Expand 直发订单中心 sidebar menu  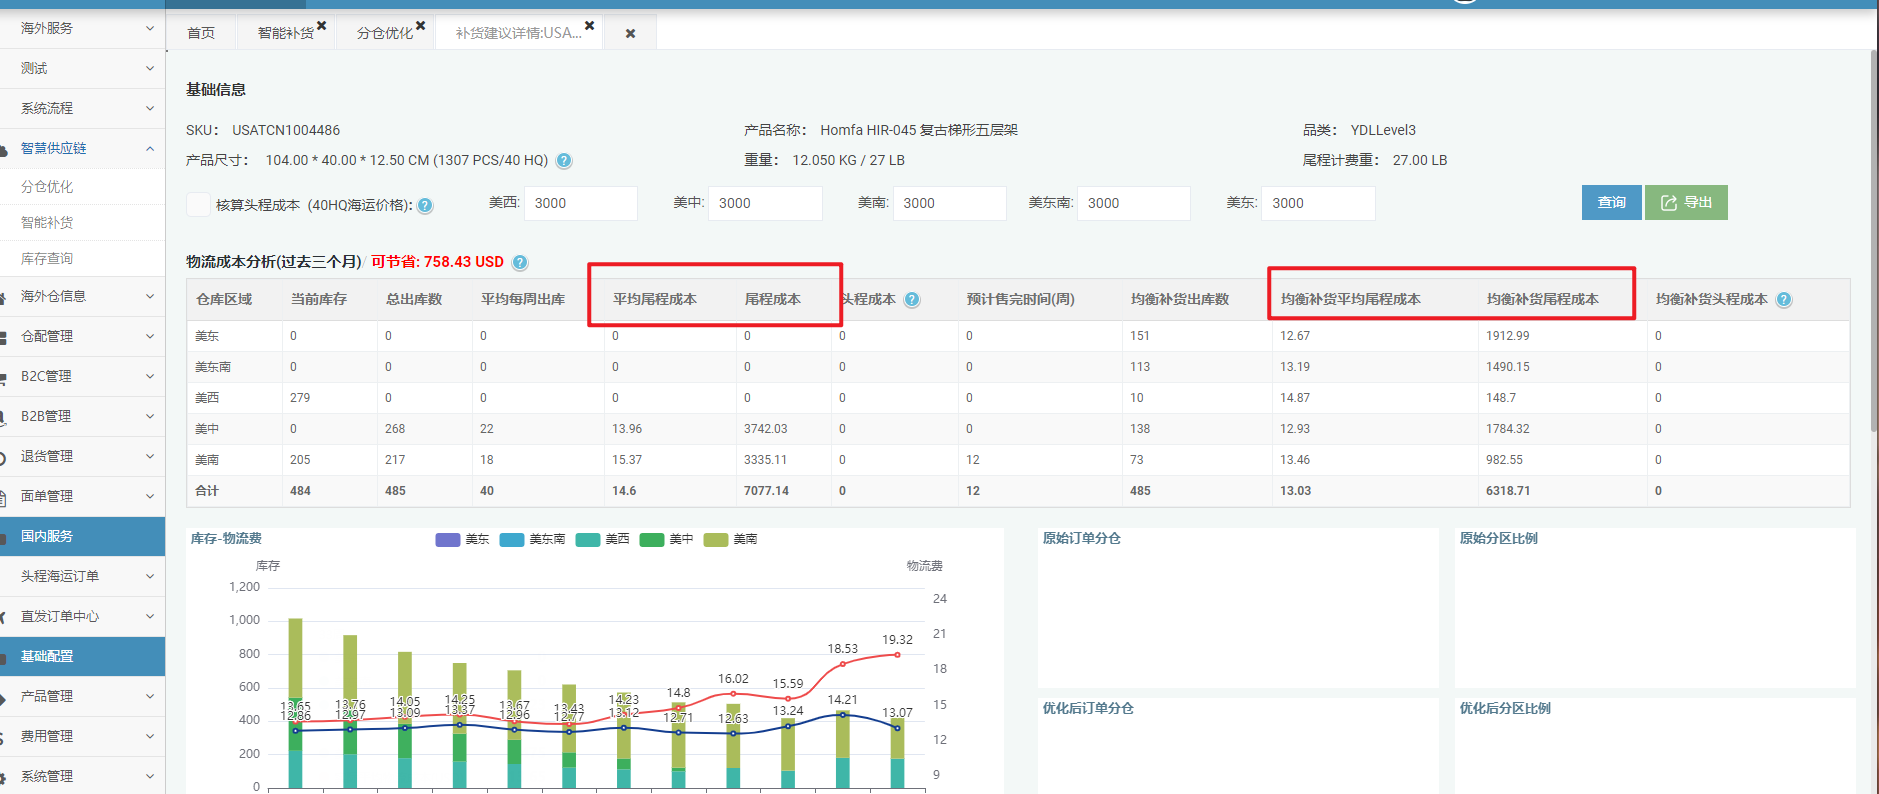click(x=82, y=616)
